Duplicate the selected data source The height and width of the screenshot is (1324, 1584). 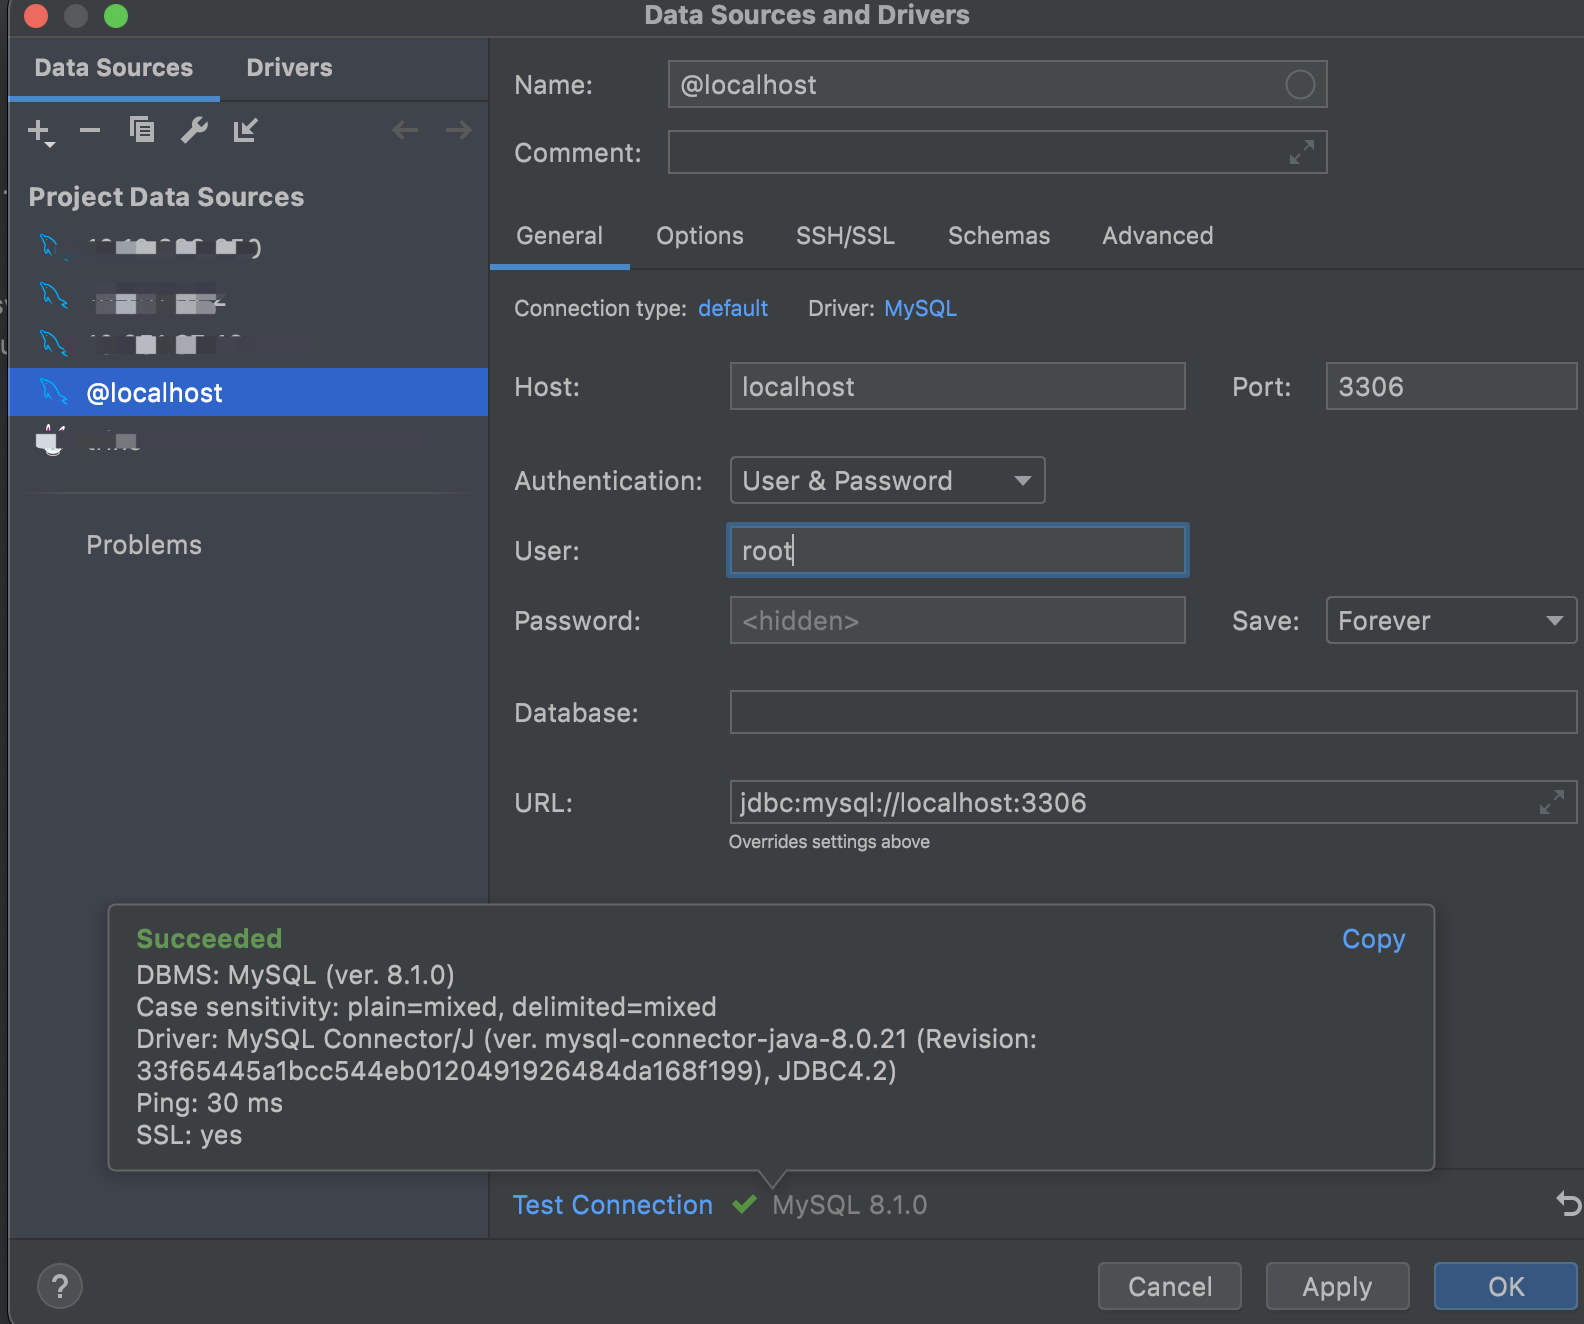click(x=142, y=130)
